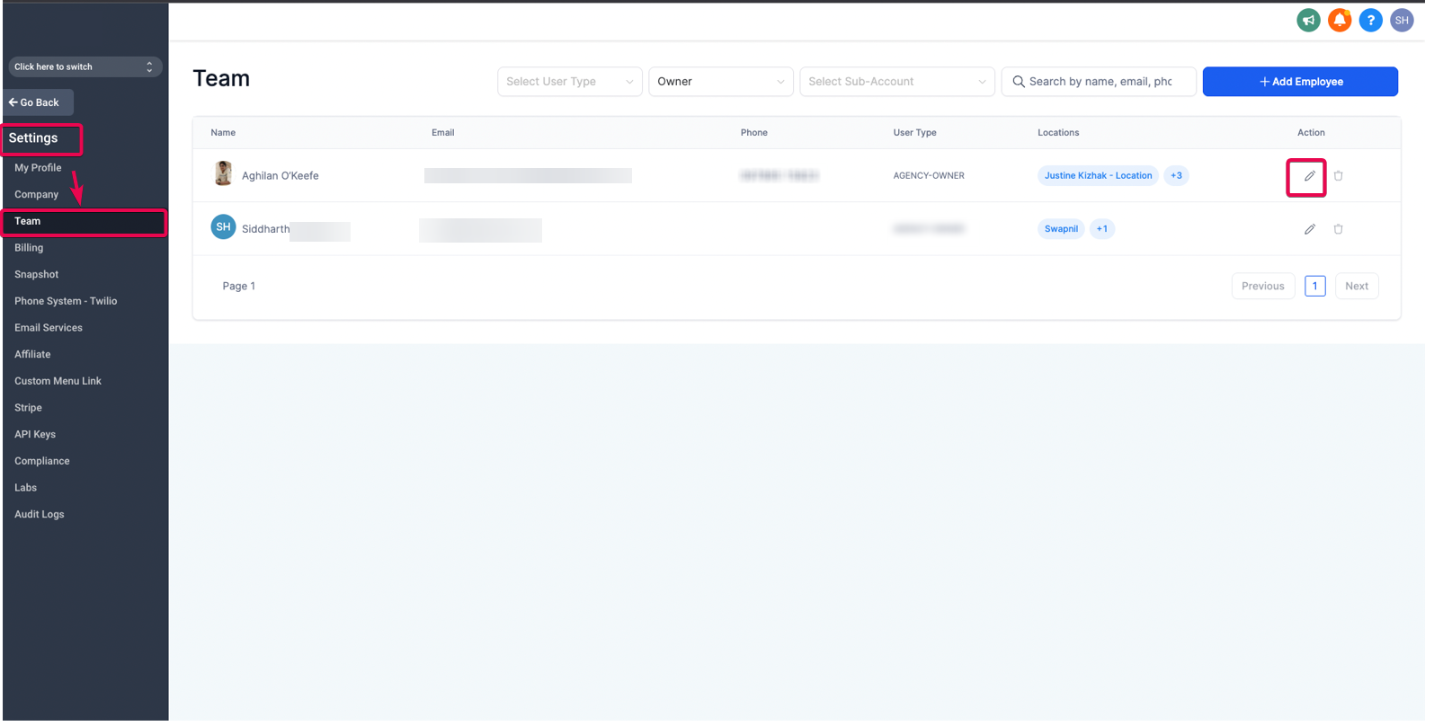Click the green megaphone announcements icon
Viewport: 1434px width, 726px height.
click(1308, 20)
